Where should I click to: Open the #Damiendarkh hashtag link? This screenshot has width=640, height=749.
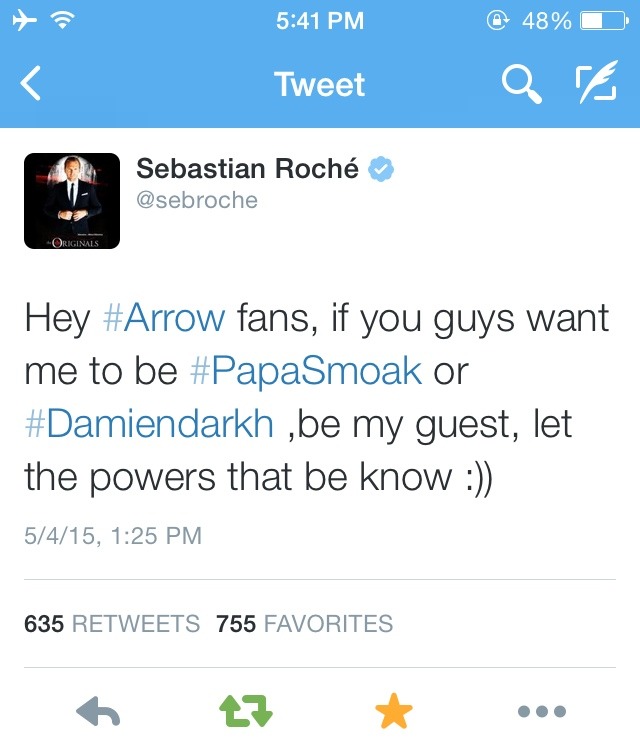coord(149,424)
